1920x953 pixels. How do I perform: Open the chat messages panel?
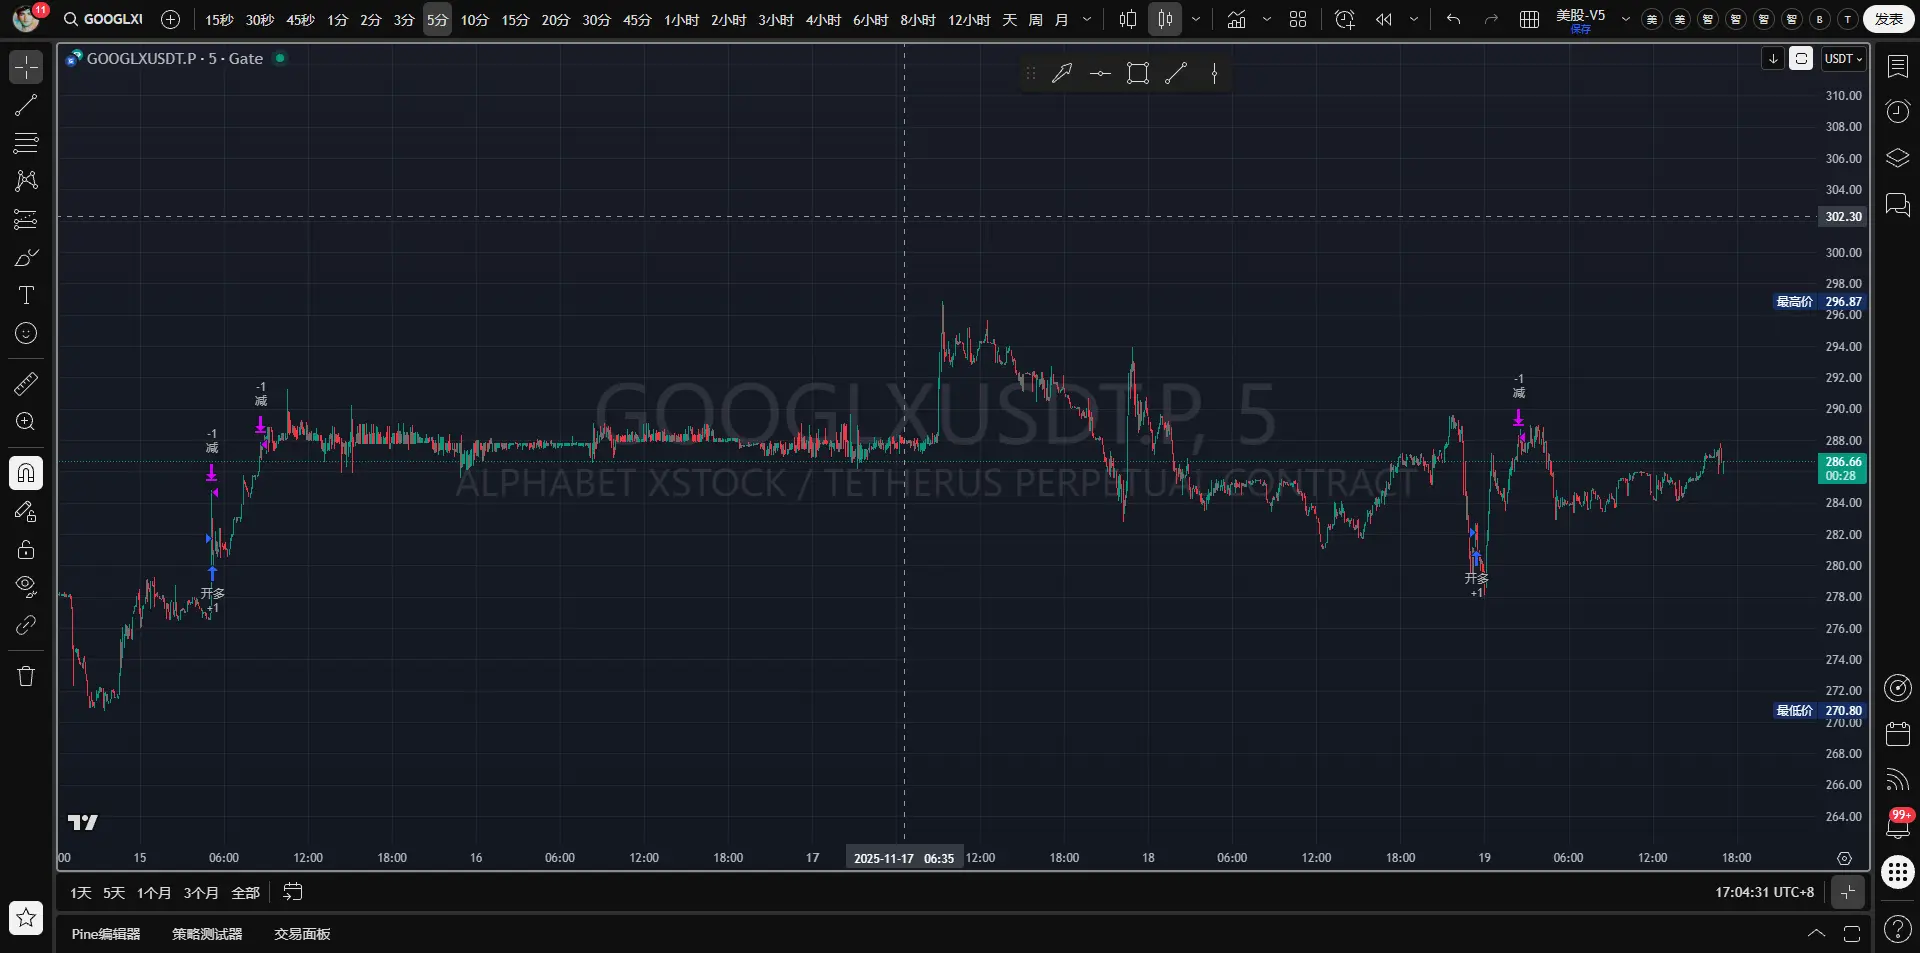1897,205
